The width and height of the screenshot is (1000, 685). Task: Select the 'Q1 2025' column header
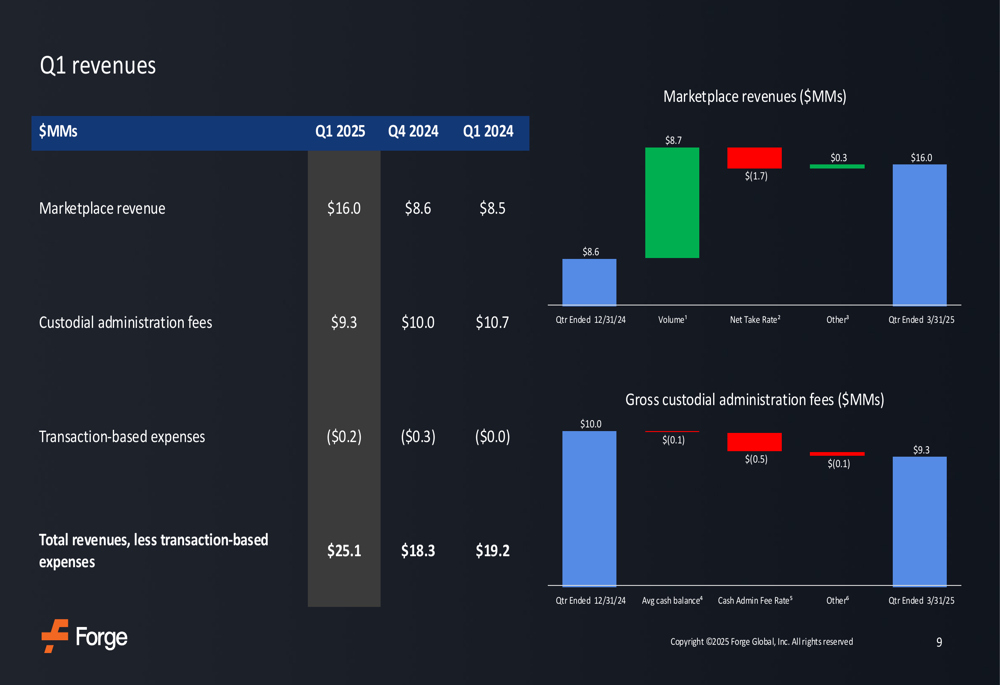tap(340, 131)
